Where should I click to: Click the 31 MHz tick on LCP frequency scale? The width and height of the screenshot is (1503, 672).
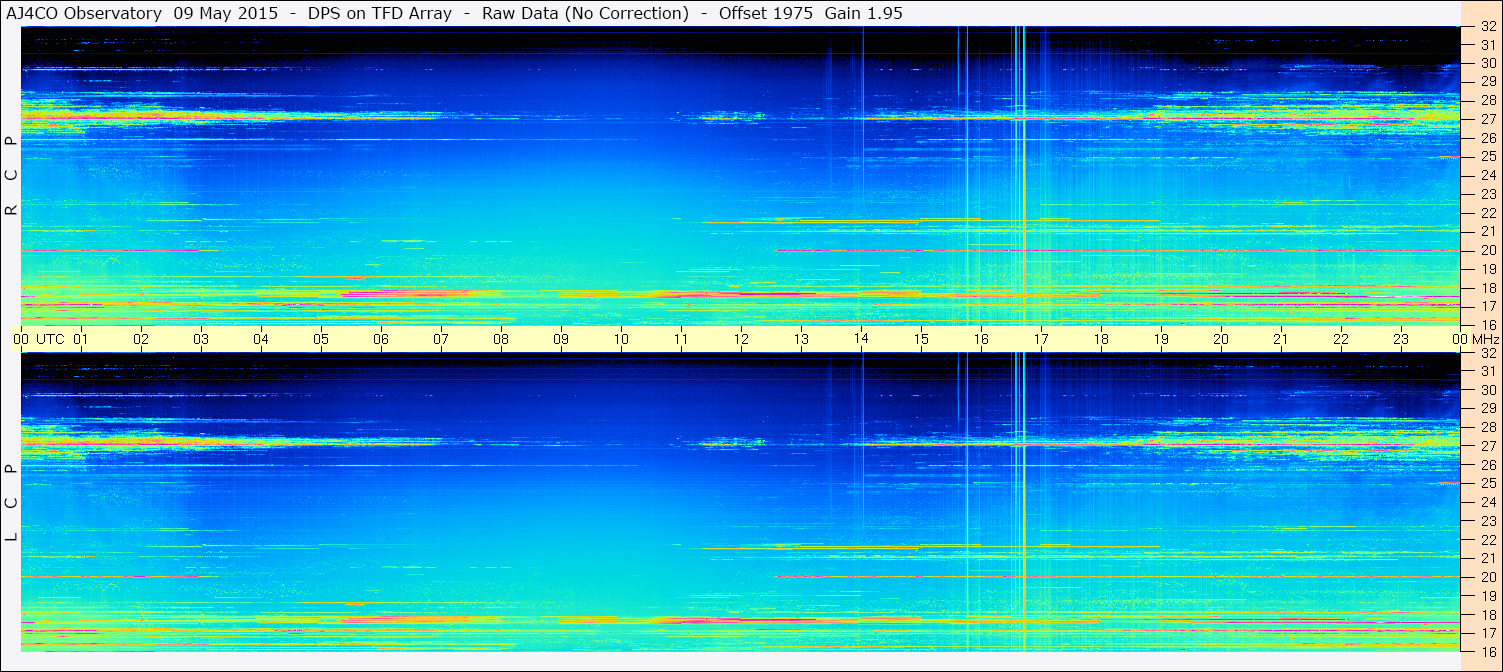click(1488, 371)
